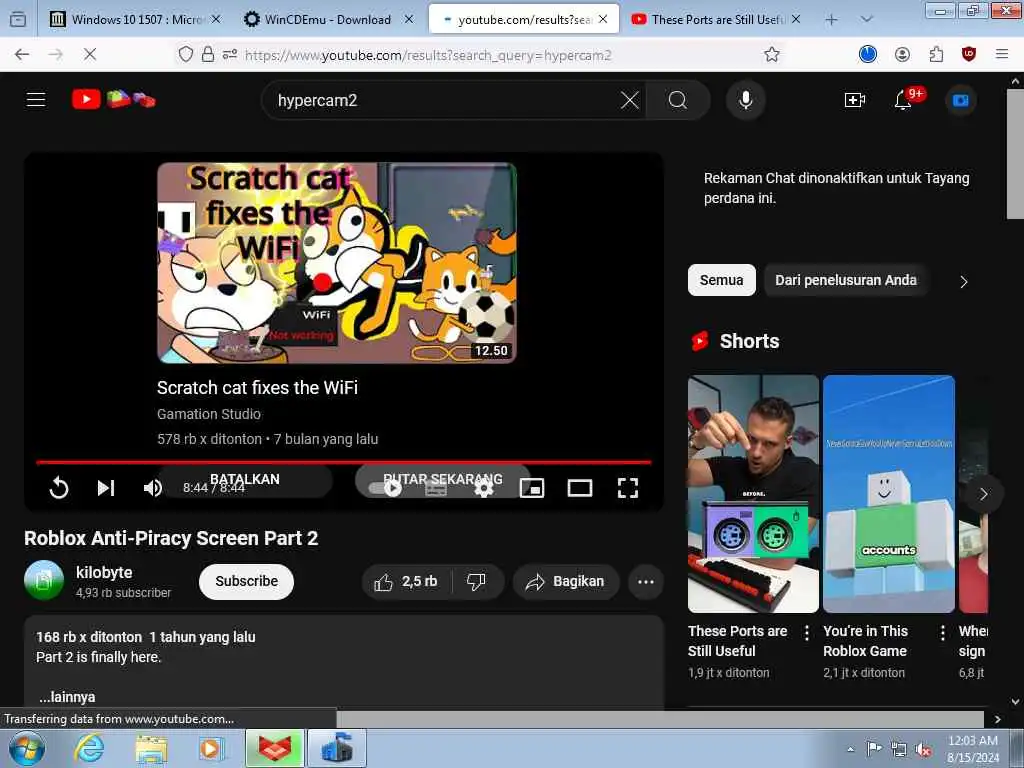This screenshot has height=768, width=1024.
Task: Open the browser account icon
Action: coord(903,54)
